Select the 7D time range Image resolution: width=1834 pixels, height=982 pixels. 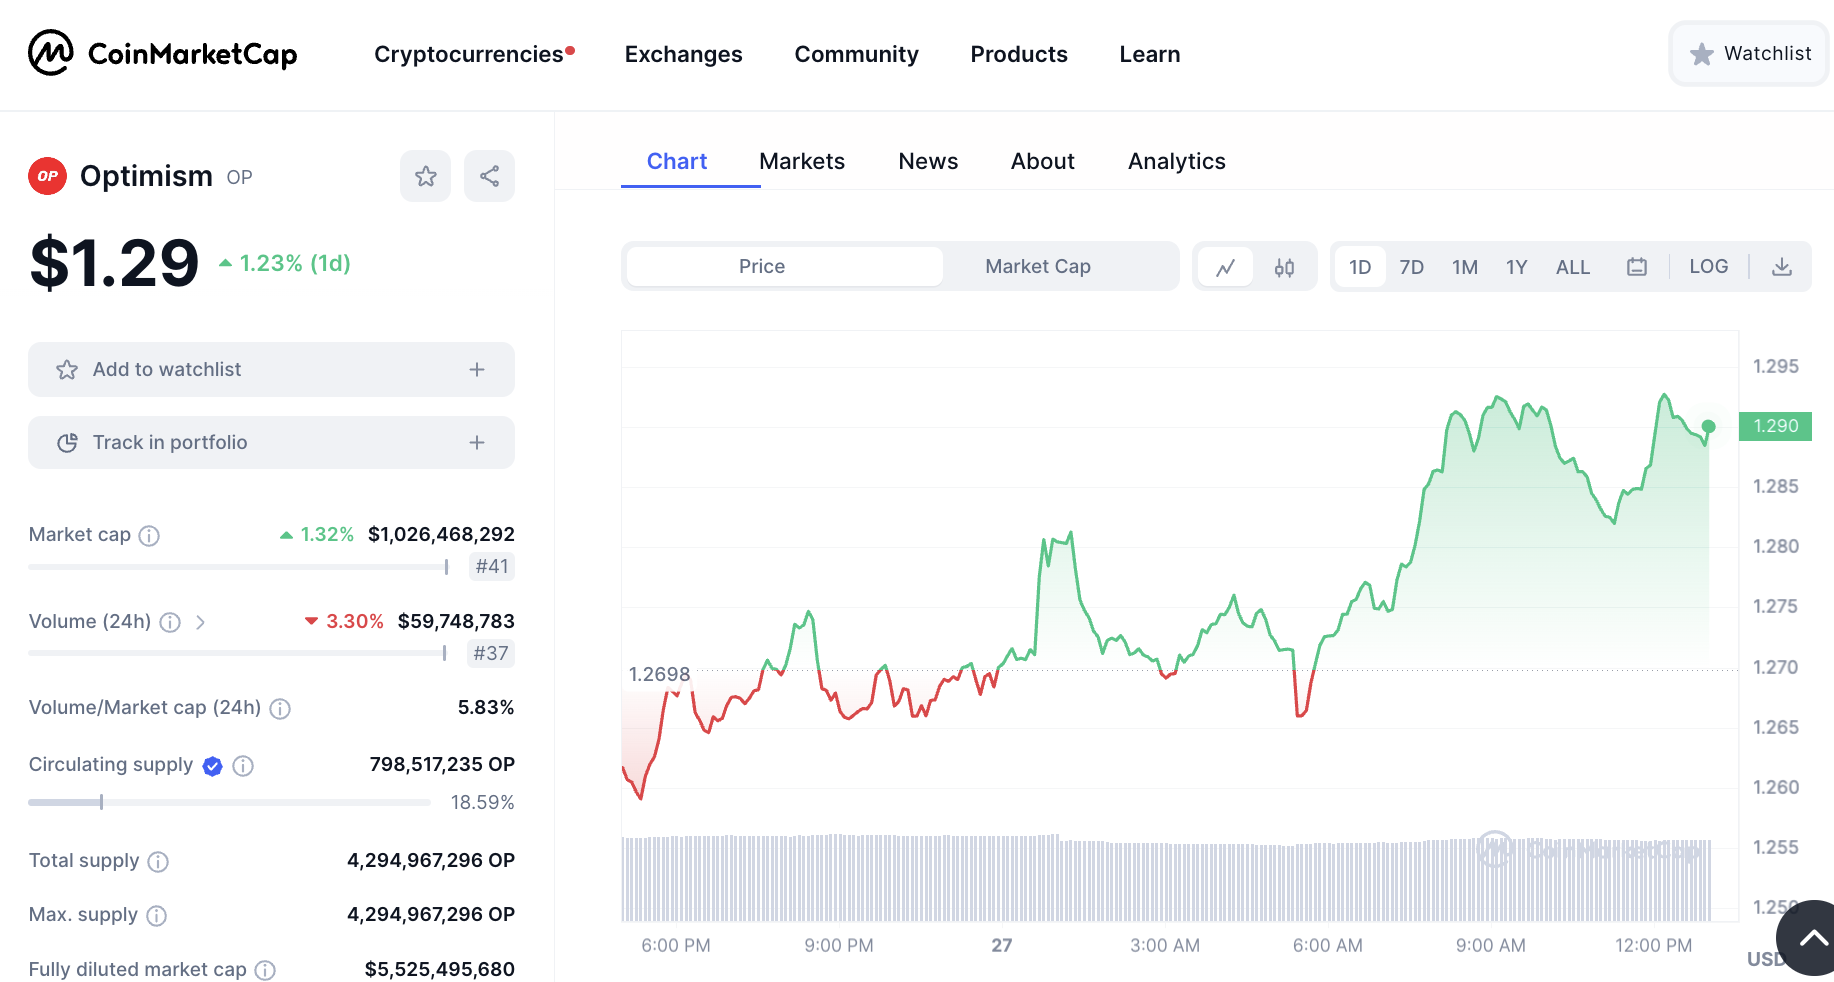1411,267
